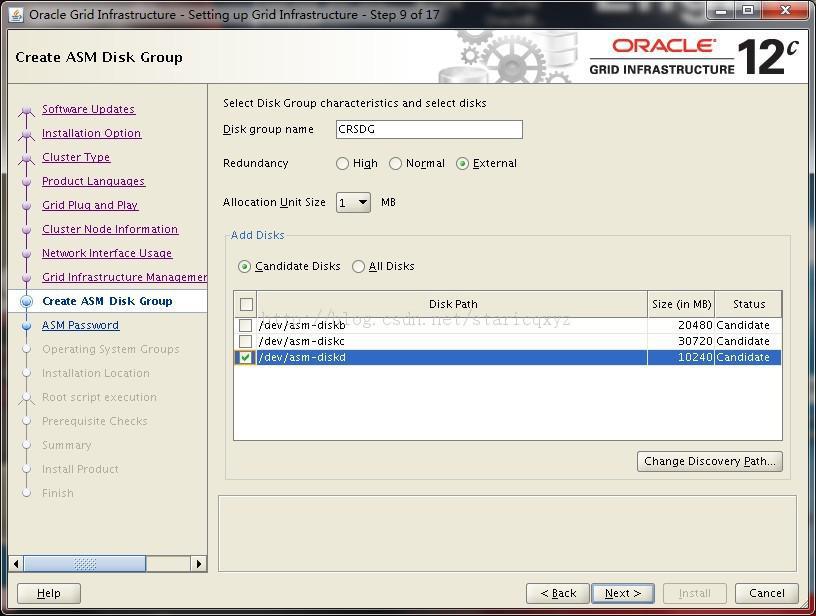Click Candidate status of asm-diskc row
The width and height of the screenshot is (816, 616).
[748, 341]
